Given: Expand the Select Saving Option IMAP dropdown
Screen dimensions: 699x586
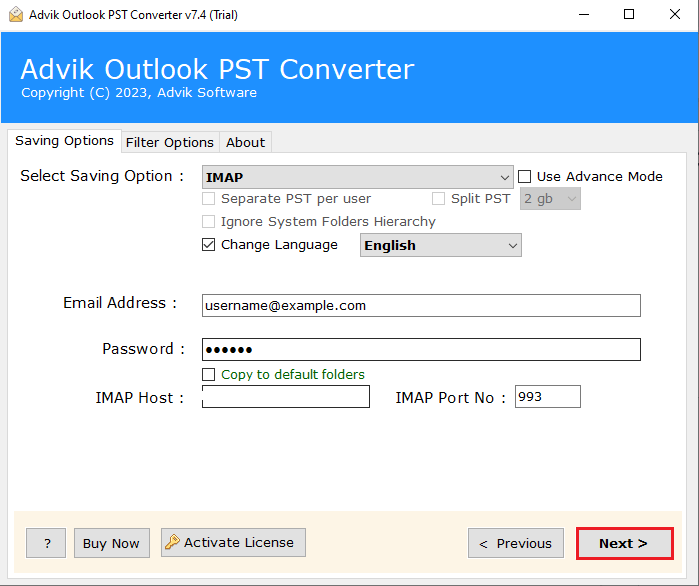Looking at the screenshot, I should coord(358,177).
